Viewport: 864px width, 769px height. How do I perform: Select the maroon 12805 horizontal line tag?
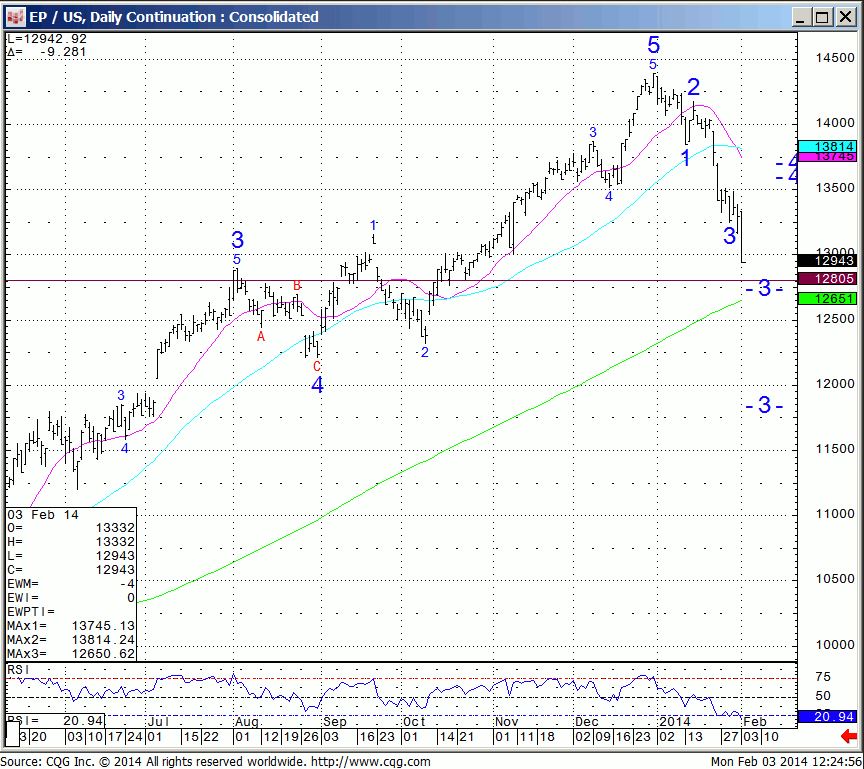tap(834, 280)
